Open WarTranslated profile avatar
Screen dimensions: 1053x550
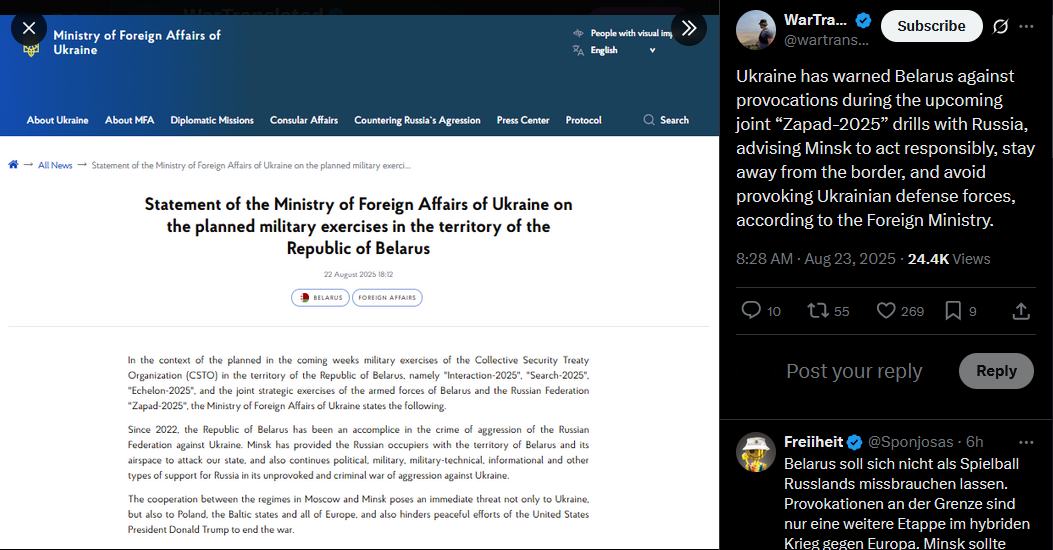(756, 30)
